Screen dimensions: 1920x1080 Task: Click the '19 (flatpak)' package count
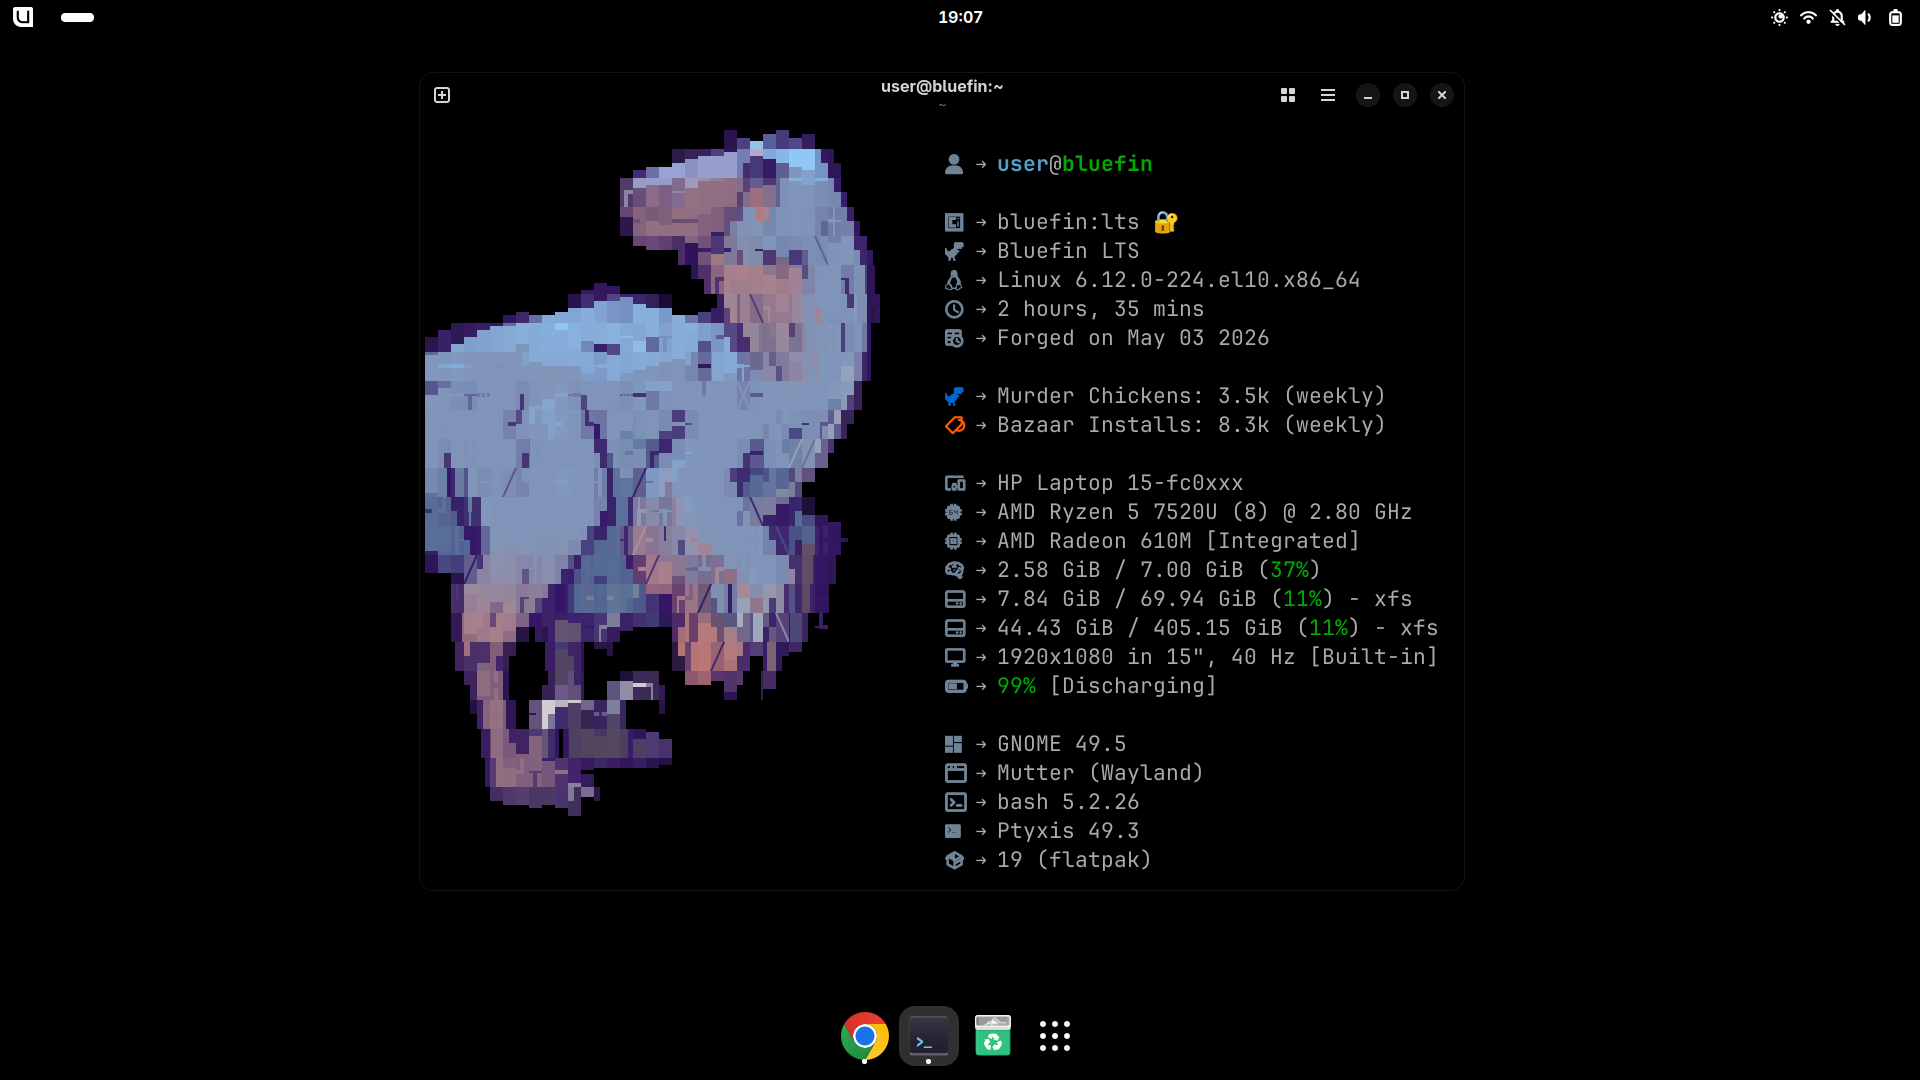[x=1074, y=860]
